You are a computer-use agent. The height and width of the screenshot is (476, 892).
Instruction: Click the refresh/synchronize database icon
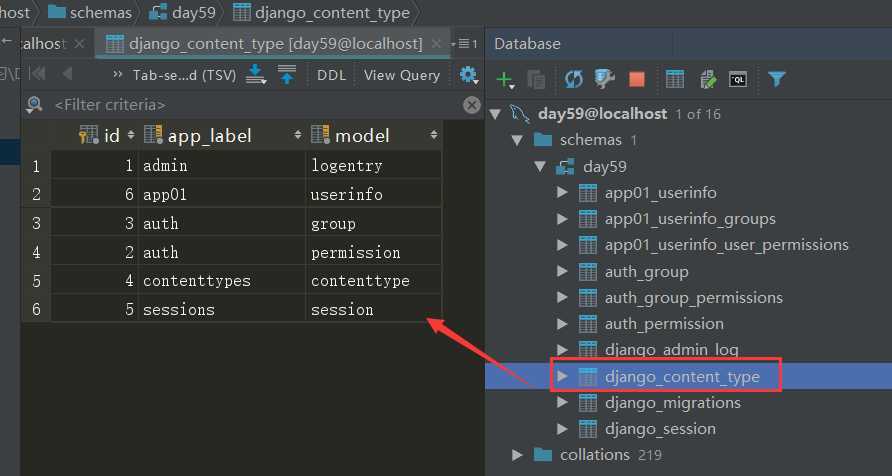[x=573, y=79]
